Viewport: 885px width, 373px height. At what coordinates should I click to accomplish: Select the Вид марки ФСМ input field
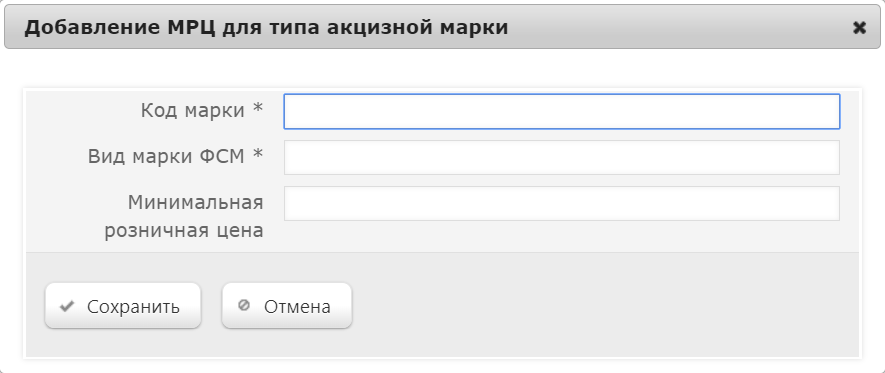562,157
